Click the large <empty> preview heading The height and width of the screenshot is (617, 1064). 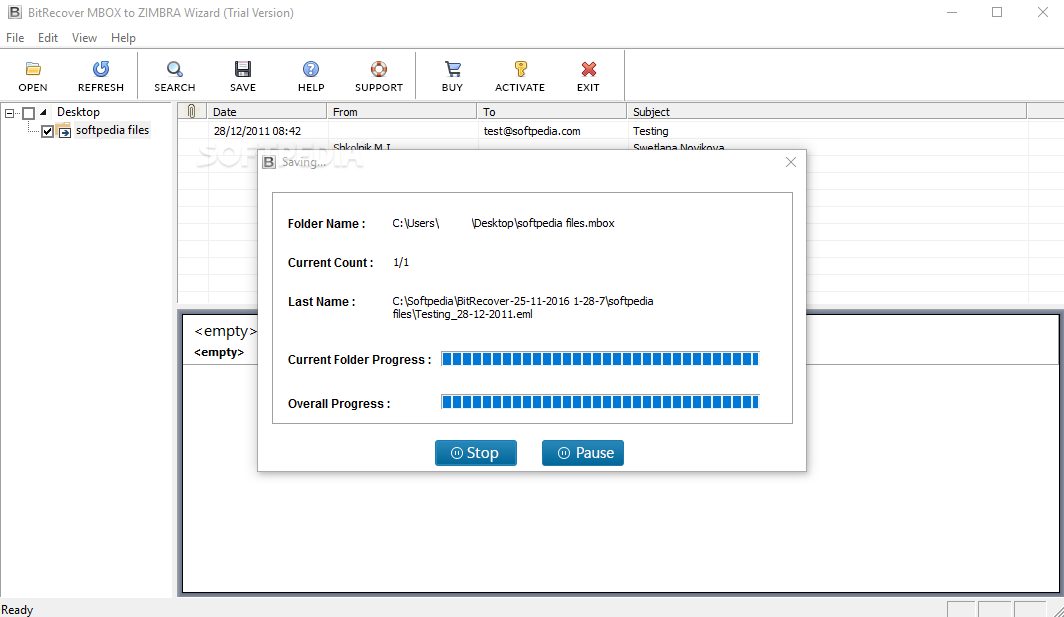[225, 331]
